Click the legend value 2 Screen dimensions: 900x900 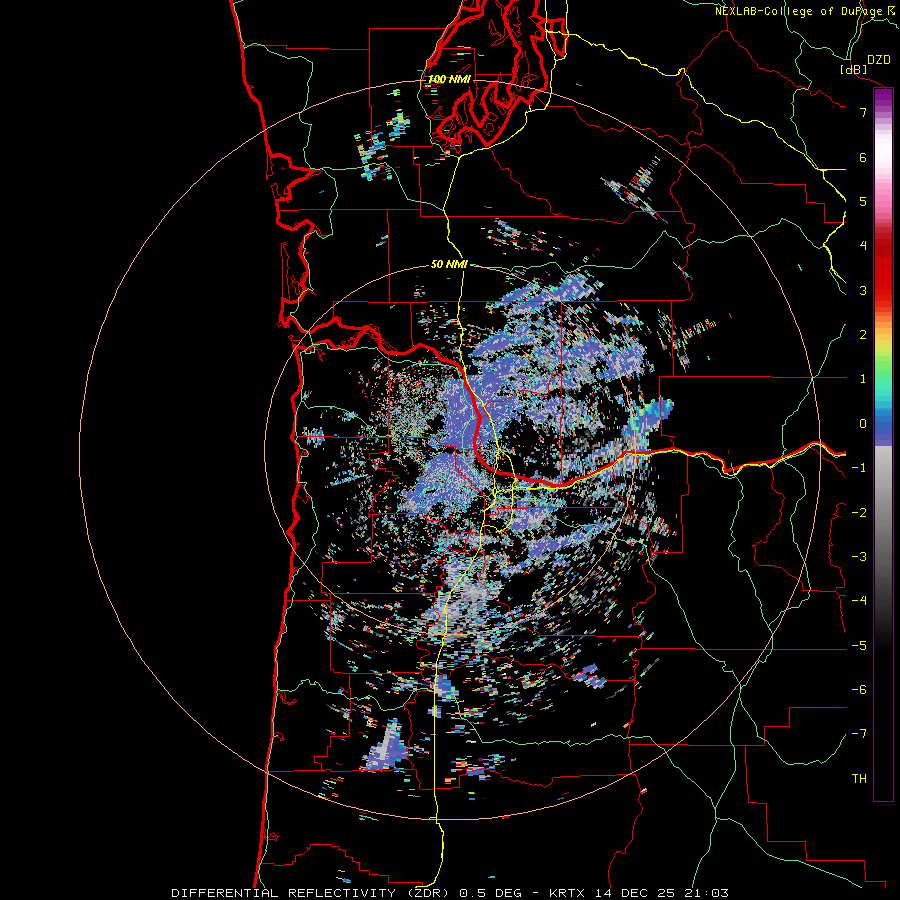[x=863, y=335]
